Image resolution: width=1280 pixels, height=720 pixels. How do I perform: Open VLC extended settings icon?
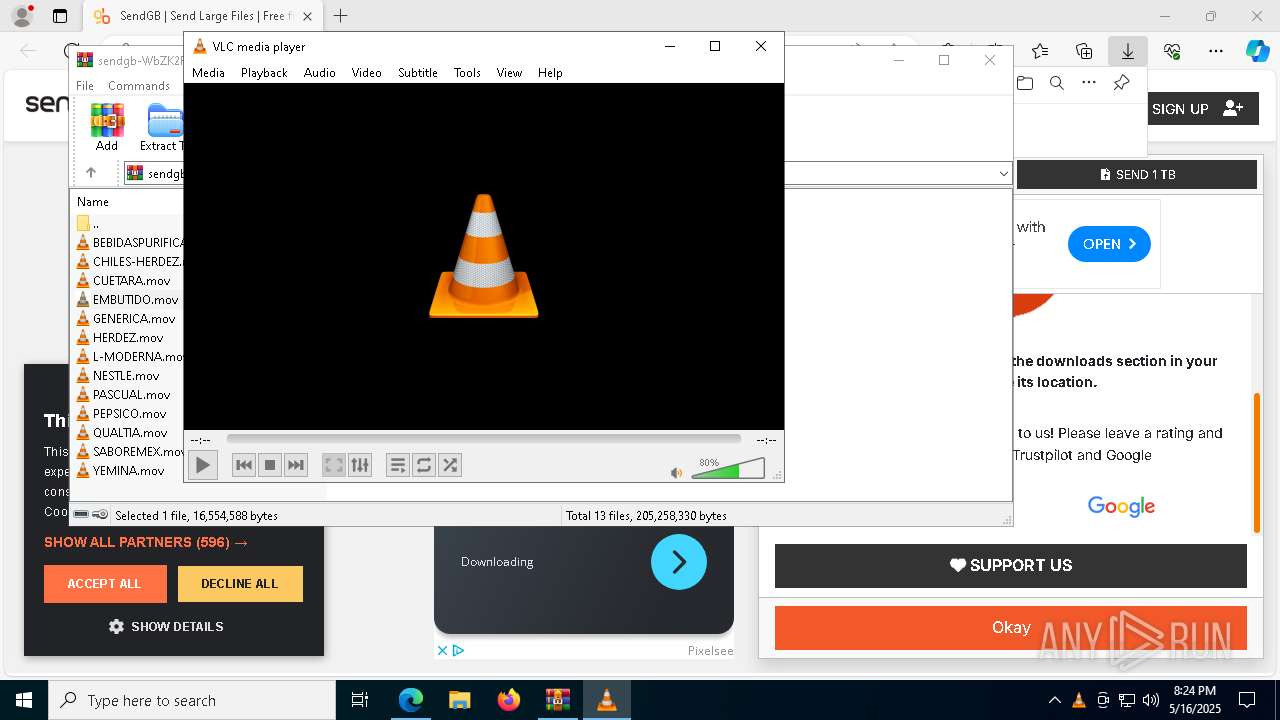pos(360,465)
